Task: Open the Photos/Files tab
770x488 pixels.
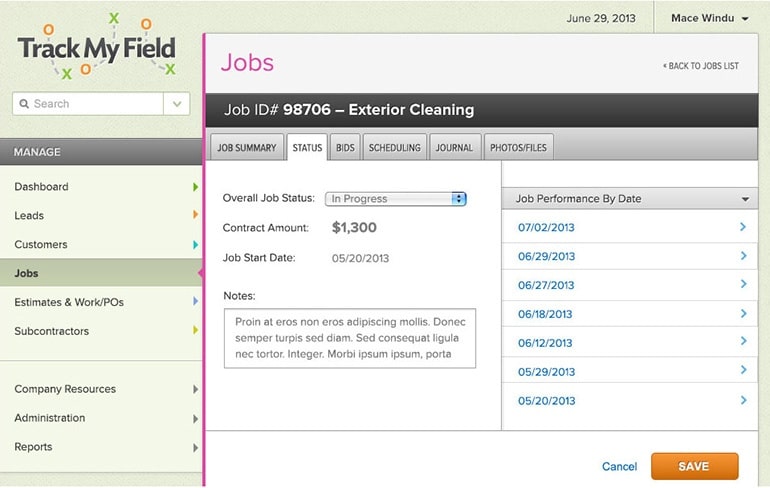Action: [518, 148]
